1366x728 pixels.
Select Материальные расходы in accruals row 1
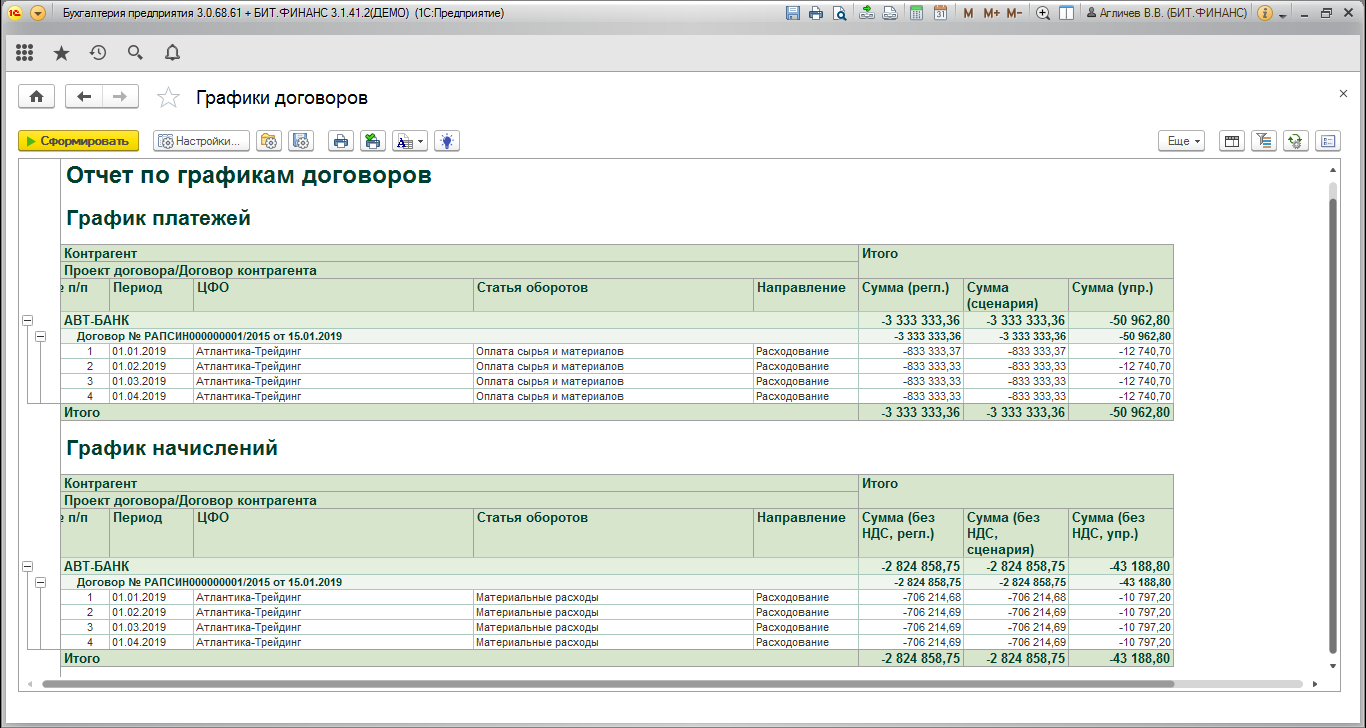tap(614, 598)
